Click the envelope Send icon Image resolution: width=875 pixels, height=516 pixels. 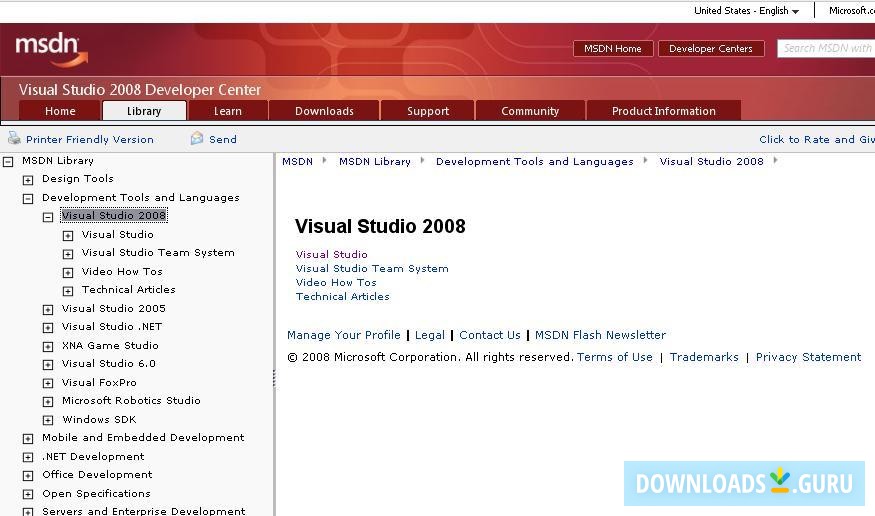196,138
